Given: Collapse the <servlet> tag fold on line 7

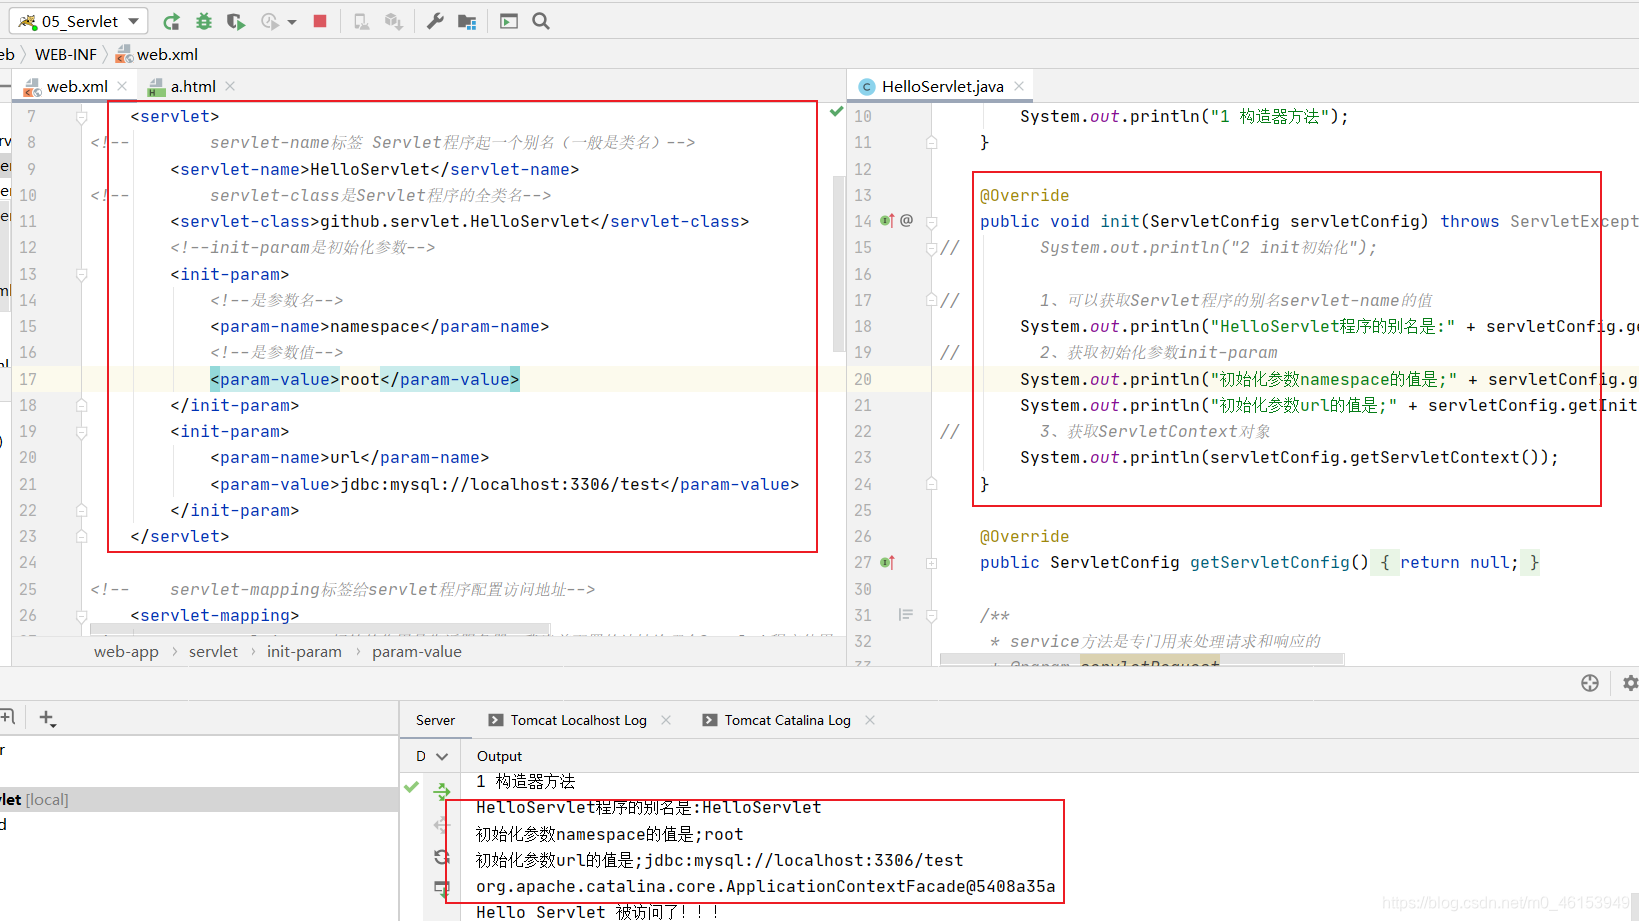Looking at the screenshot, I should click(82, 117).
